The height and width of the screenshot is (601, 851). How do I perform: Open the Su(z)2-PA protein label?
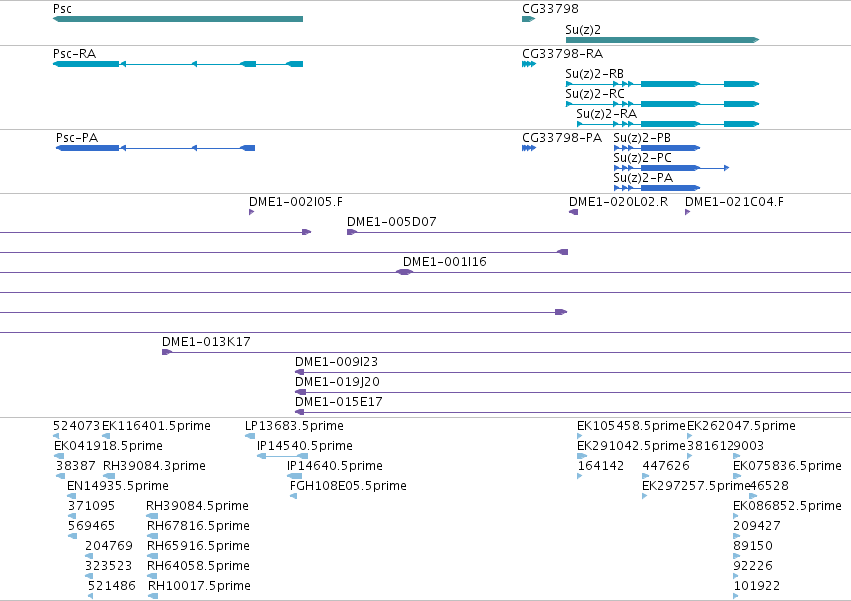(643, 178)
